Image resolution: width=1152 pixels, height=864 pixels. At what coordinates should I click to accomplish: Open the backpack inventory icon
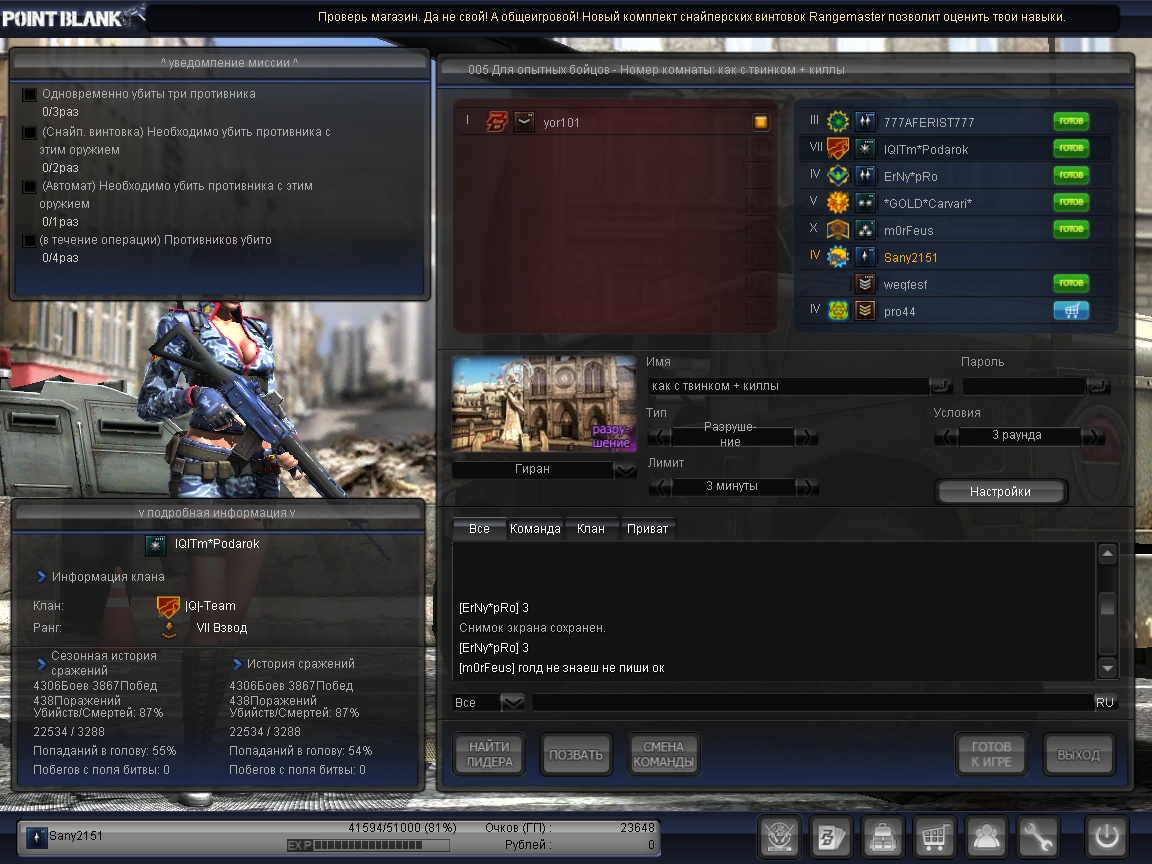click(x=882, y=836)
